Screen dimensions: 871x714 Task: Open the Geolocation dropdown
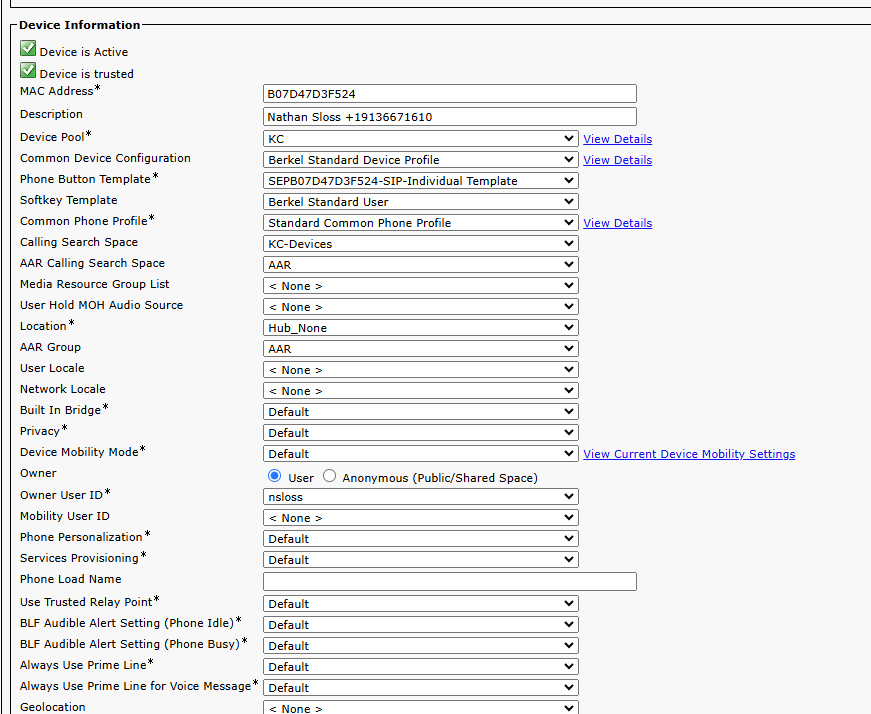point(421,707)
